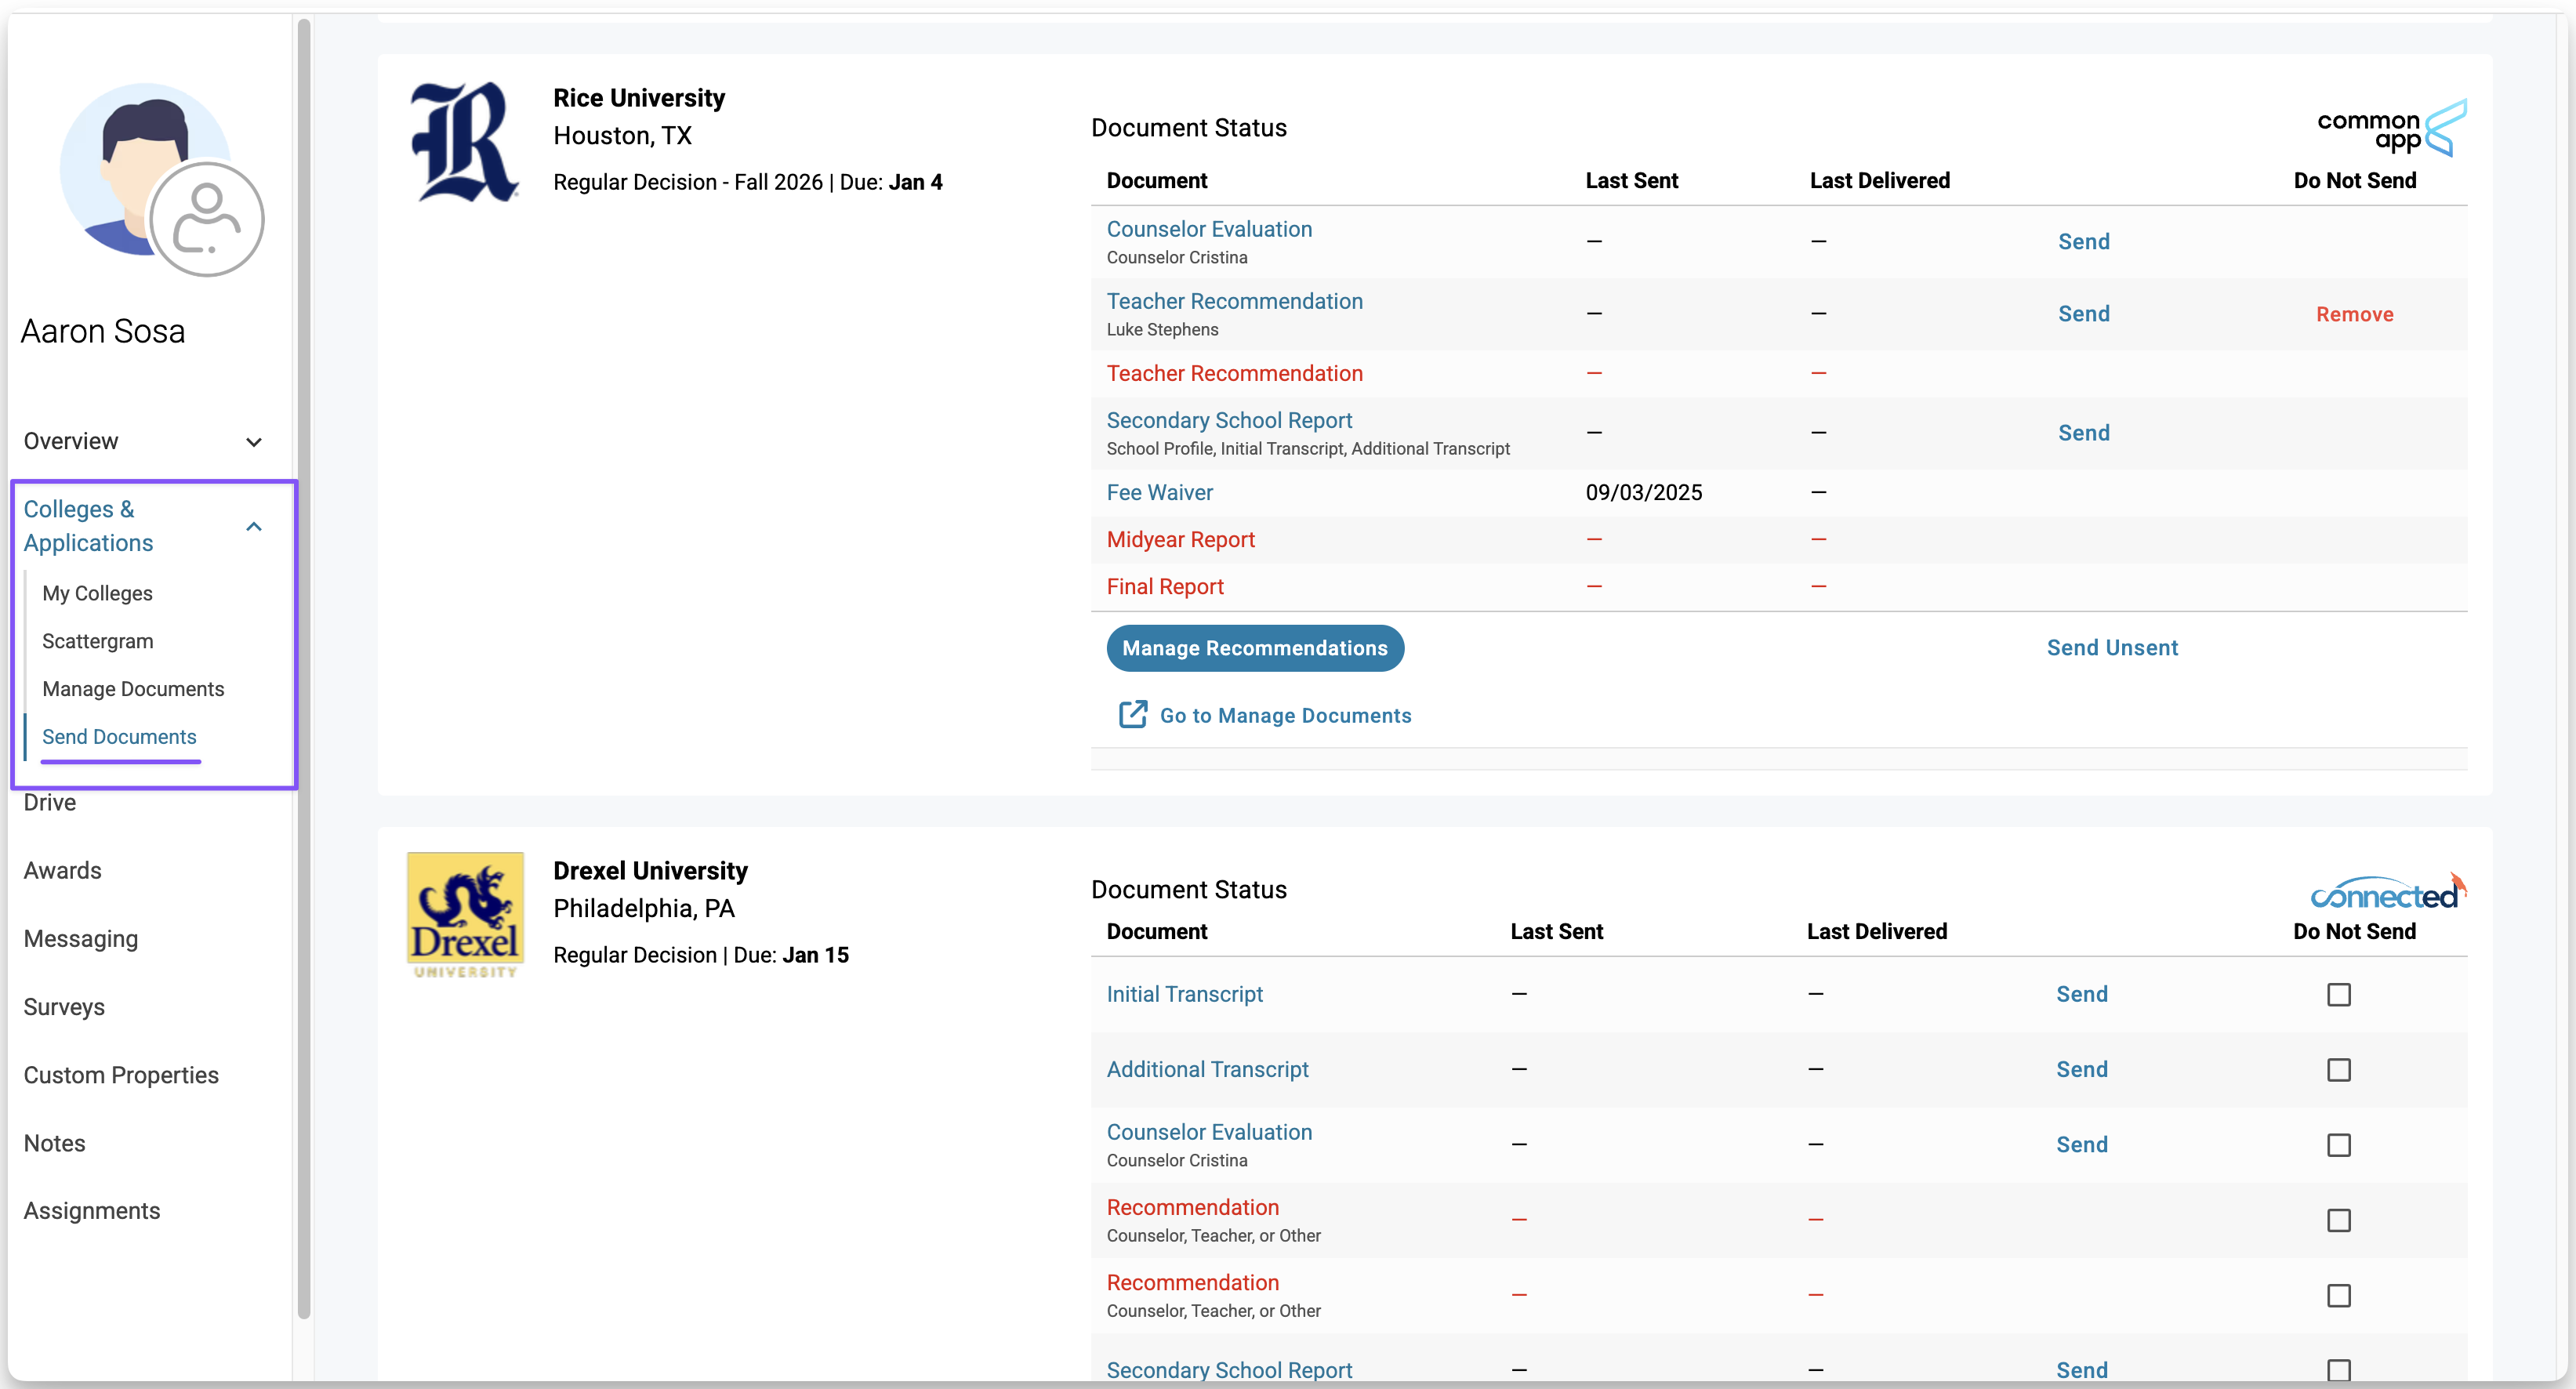Open second red Recommendation link for Drexel
2576x1389 pixels.
pos(1192,1282)
